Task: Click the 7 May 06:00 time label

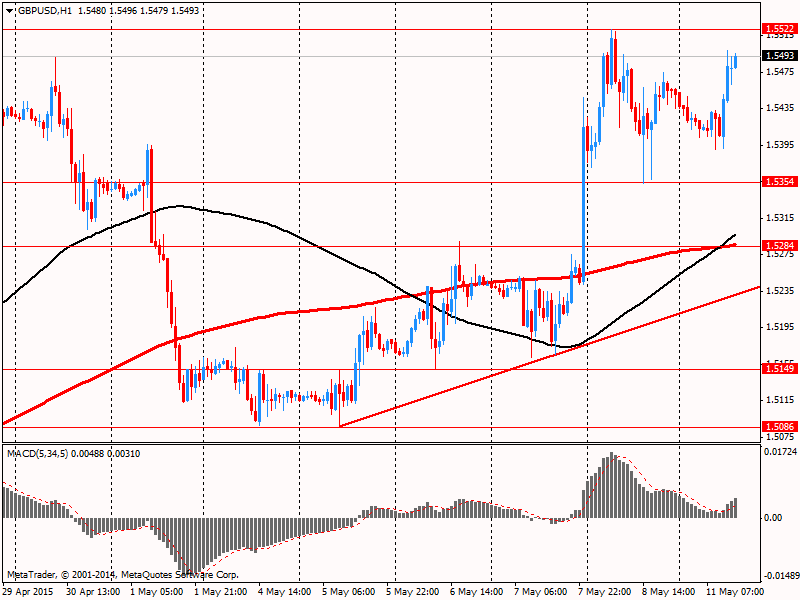Action: tap(540, 592)
